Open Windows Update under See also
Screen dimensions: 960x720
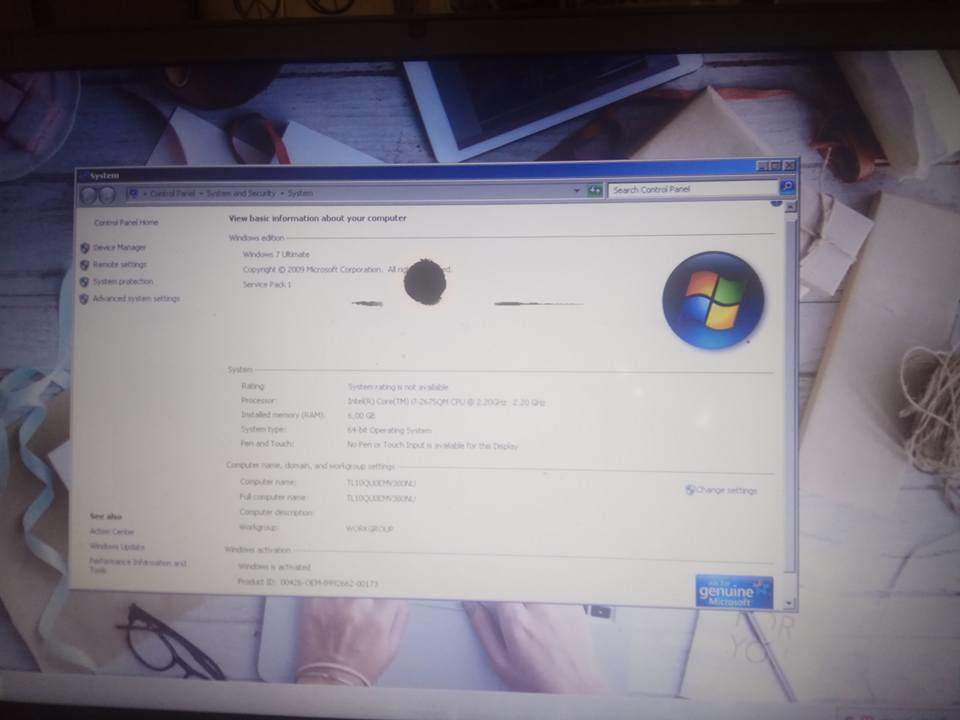[x=117, y=547]
